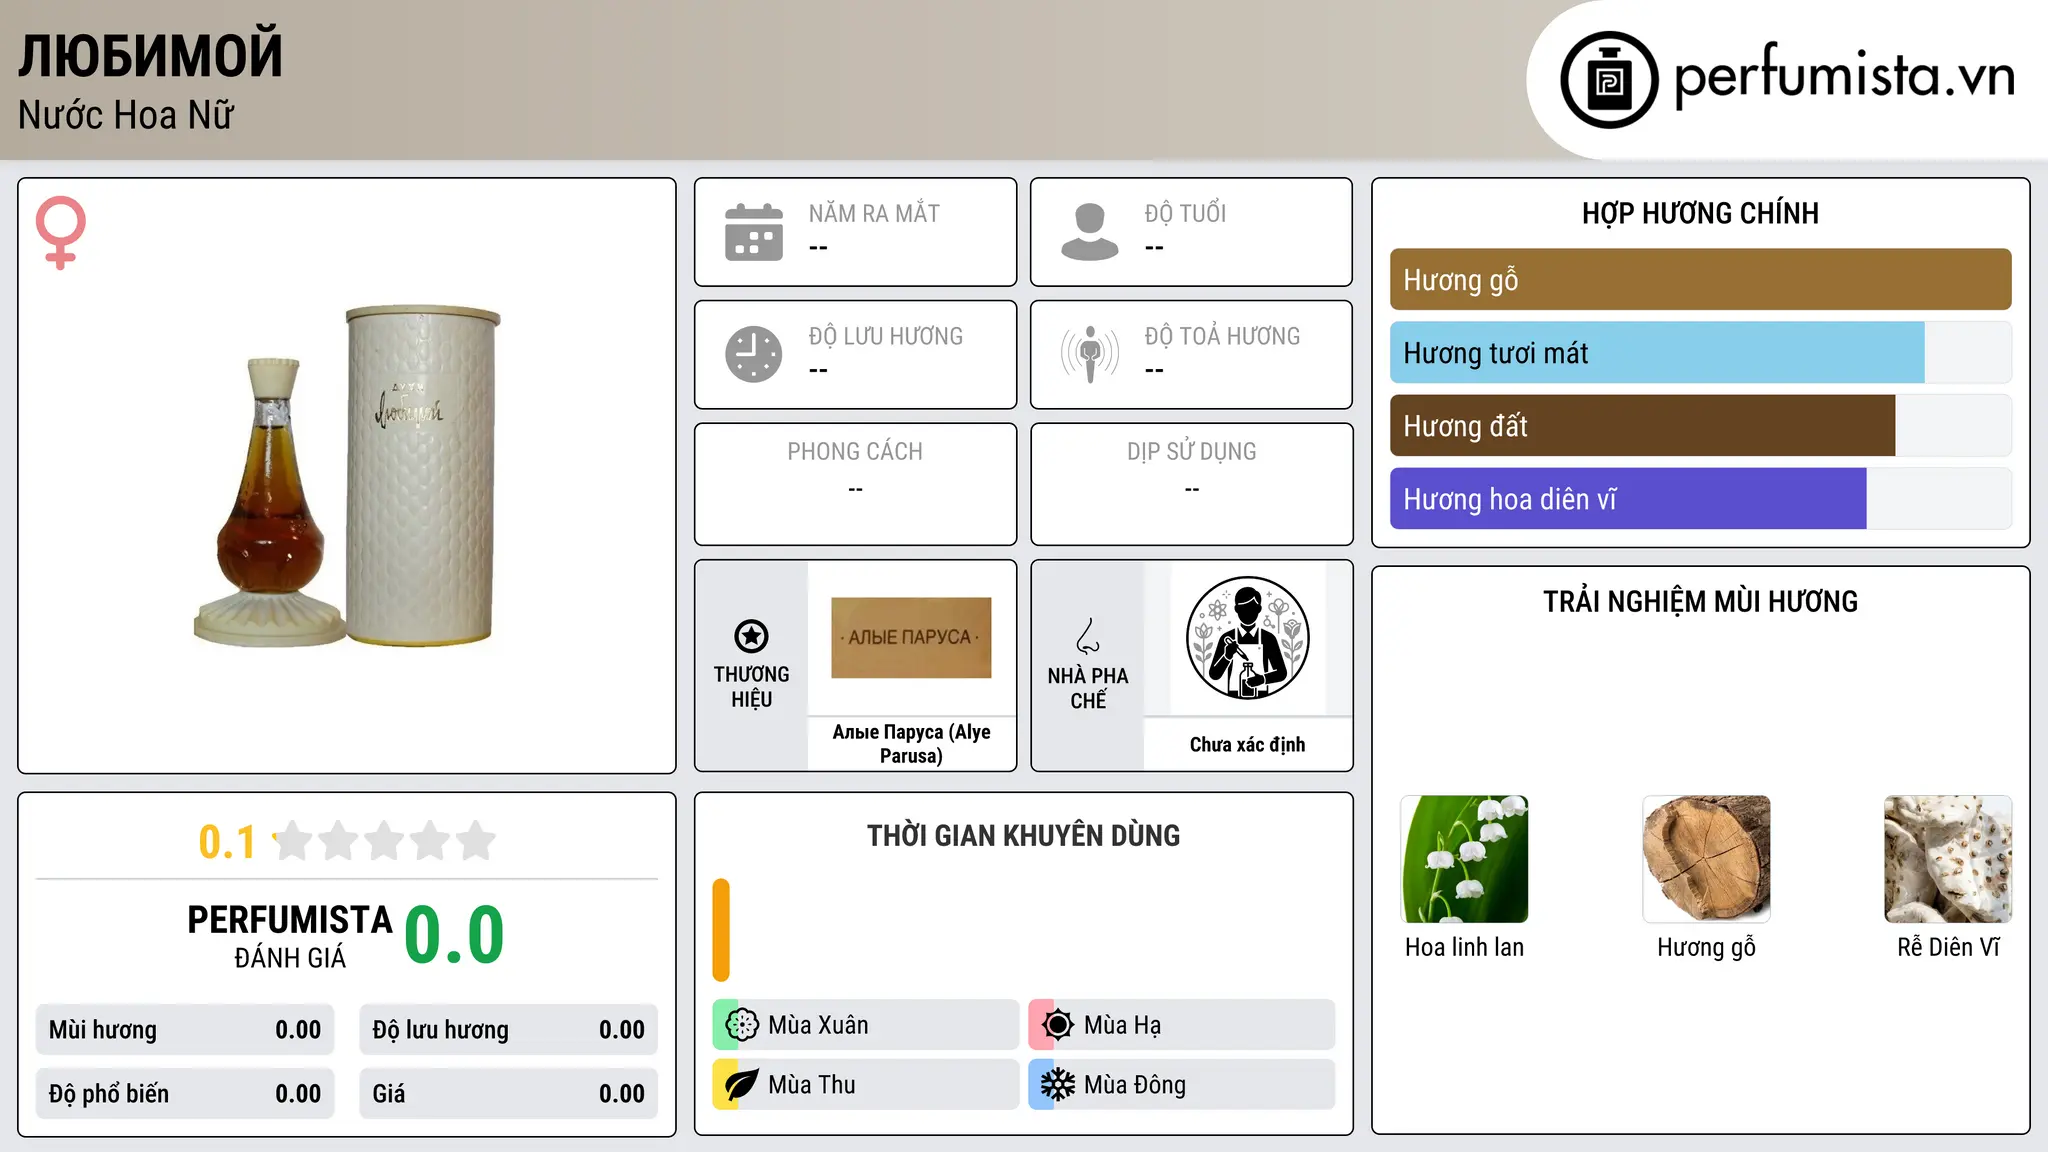
Task: Click the flower icon for Mùa Xuân
Action: coord(741,1025)
